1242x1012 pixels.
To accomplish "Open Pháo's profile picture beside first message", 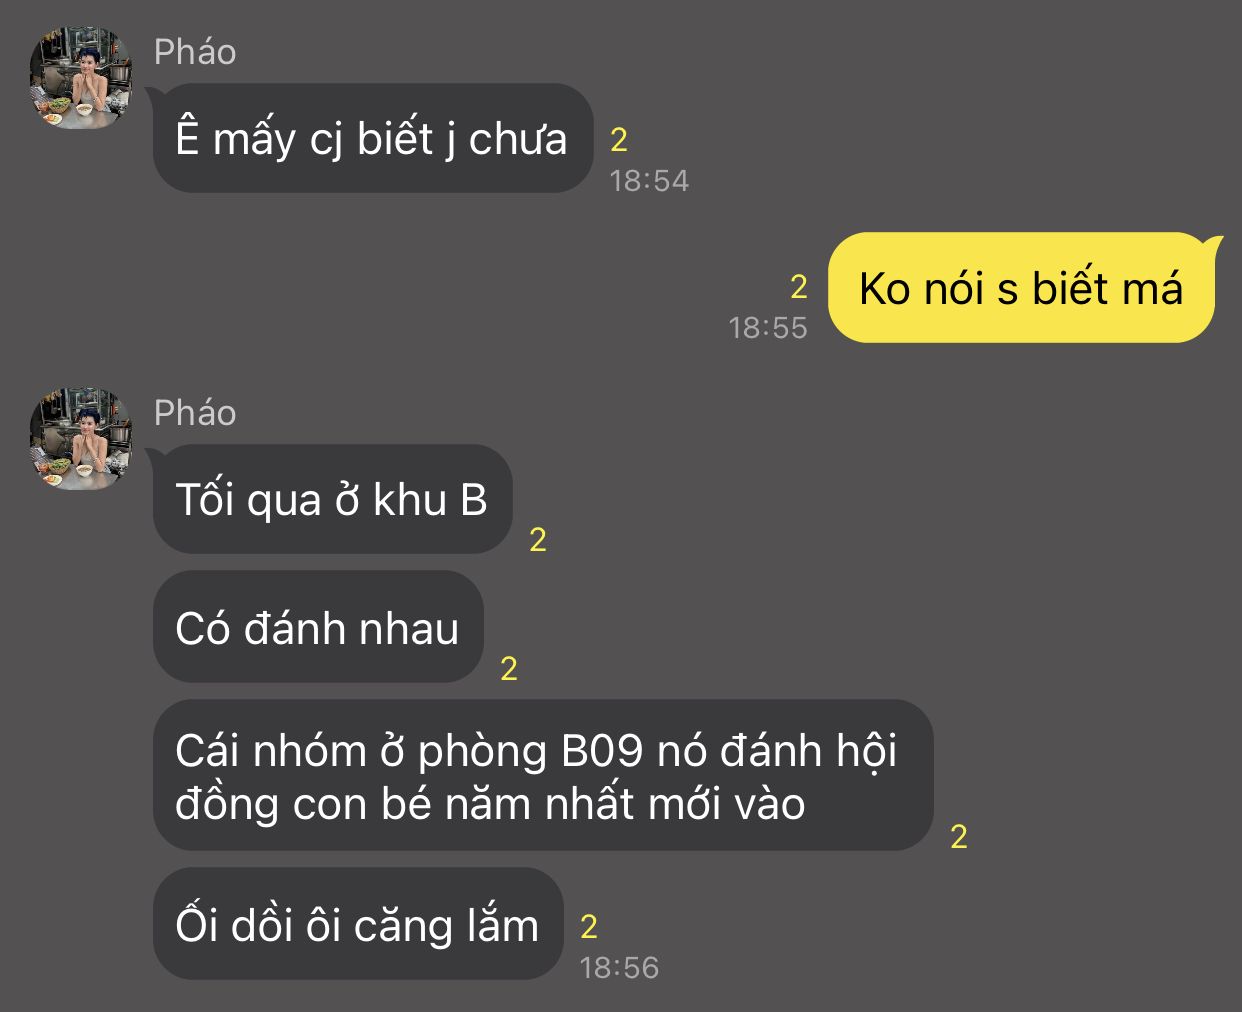I will pyautogui.click(x=81, y=79).
